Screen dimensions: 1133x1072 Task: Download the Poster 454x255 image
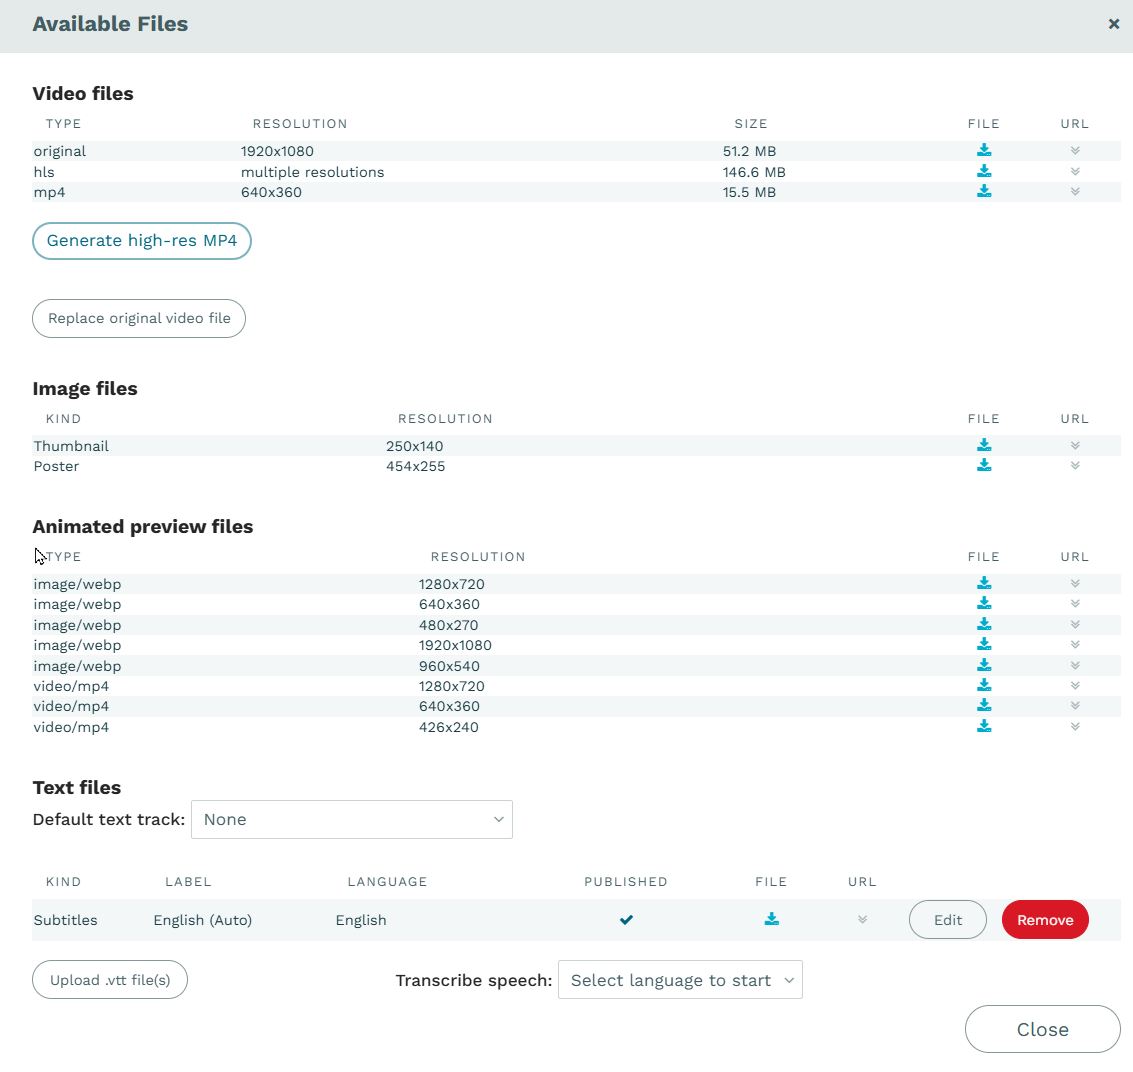tap(983, 465)
